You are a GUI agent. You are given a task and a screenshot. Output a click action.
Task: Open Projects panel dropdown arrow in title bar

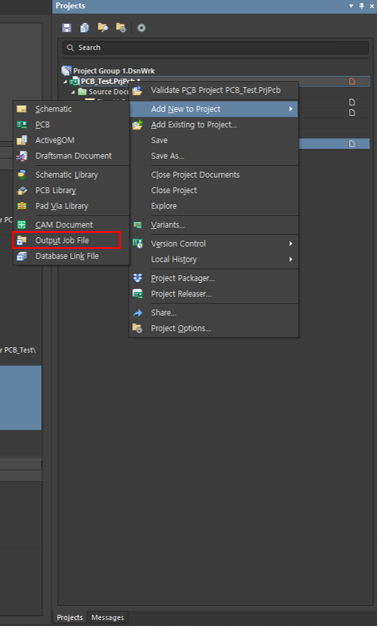coord(351,6)
